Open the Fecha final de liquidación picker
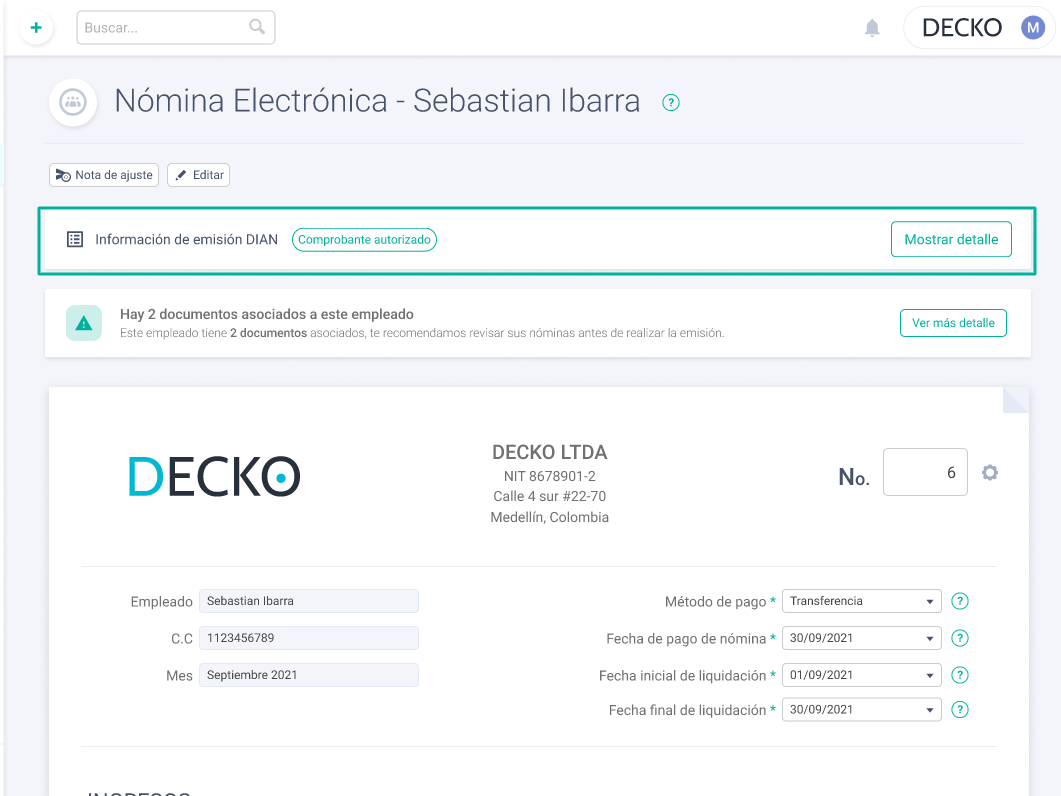 coord(861,710)
